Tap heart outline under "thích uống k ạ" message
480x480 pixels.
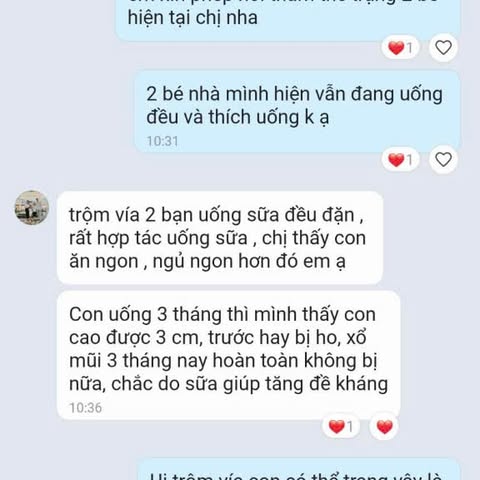tap(443, 159)
